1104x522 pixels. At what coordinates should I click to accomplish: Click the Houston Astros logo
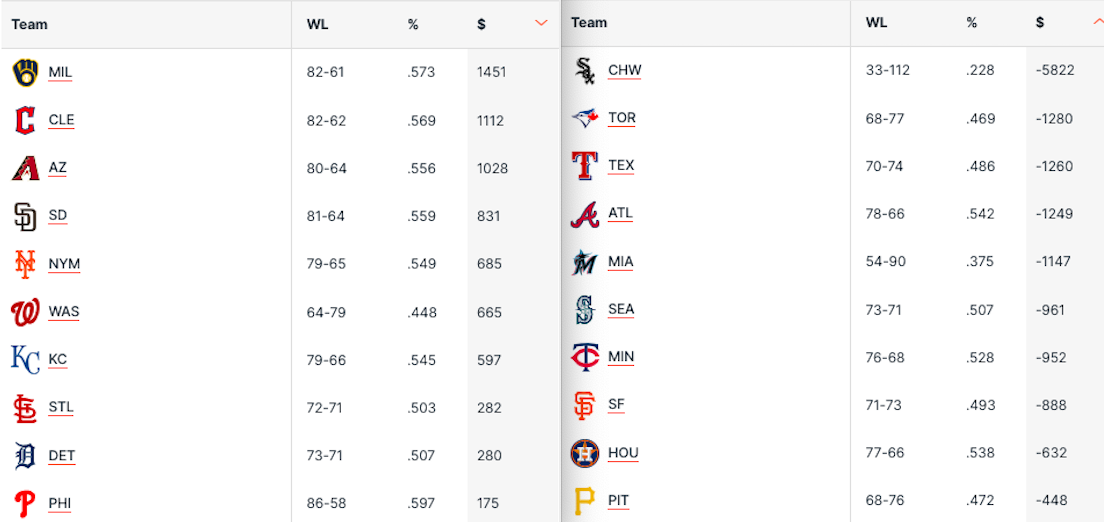pyautogui.click(x=585, y=453)
